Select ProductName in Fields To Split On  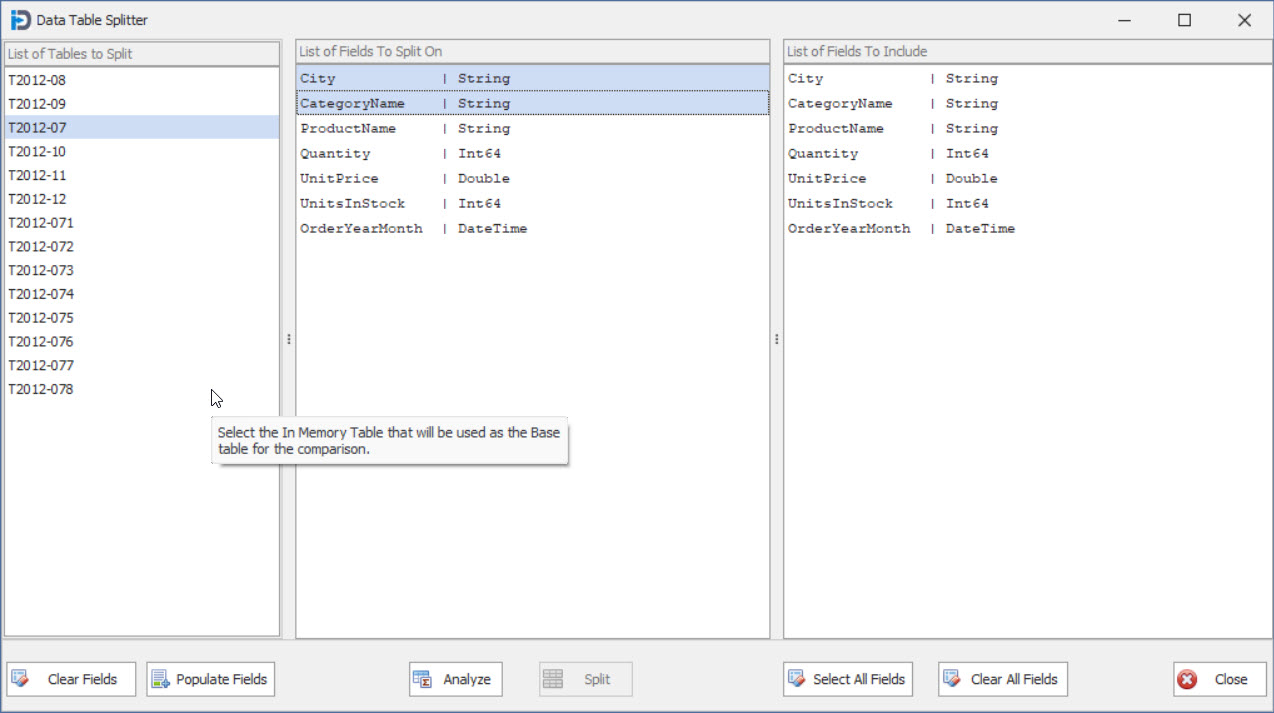pos(348,129)
